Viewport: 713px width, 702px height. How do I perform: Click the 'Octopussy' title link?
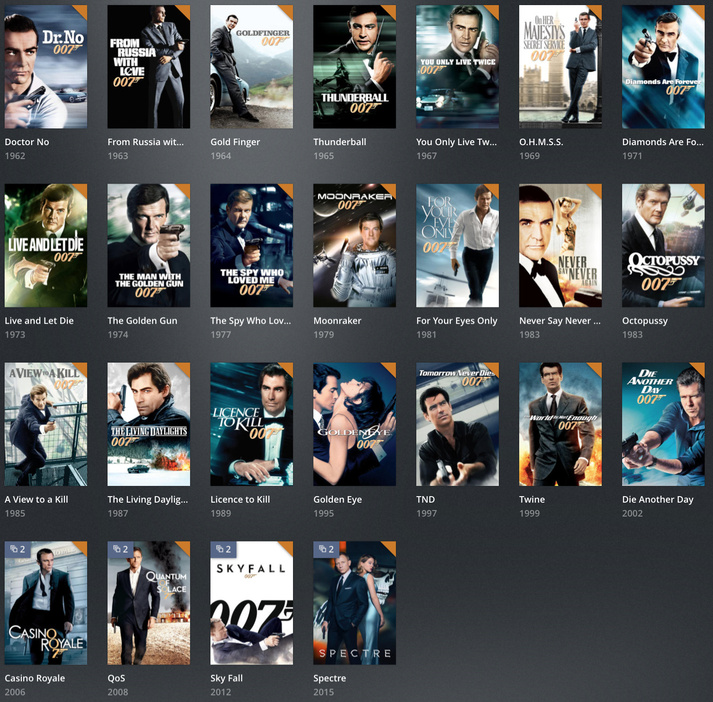click(645, 321)
